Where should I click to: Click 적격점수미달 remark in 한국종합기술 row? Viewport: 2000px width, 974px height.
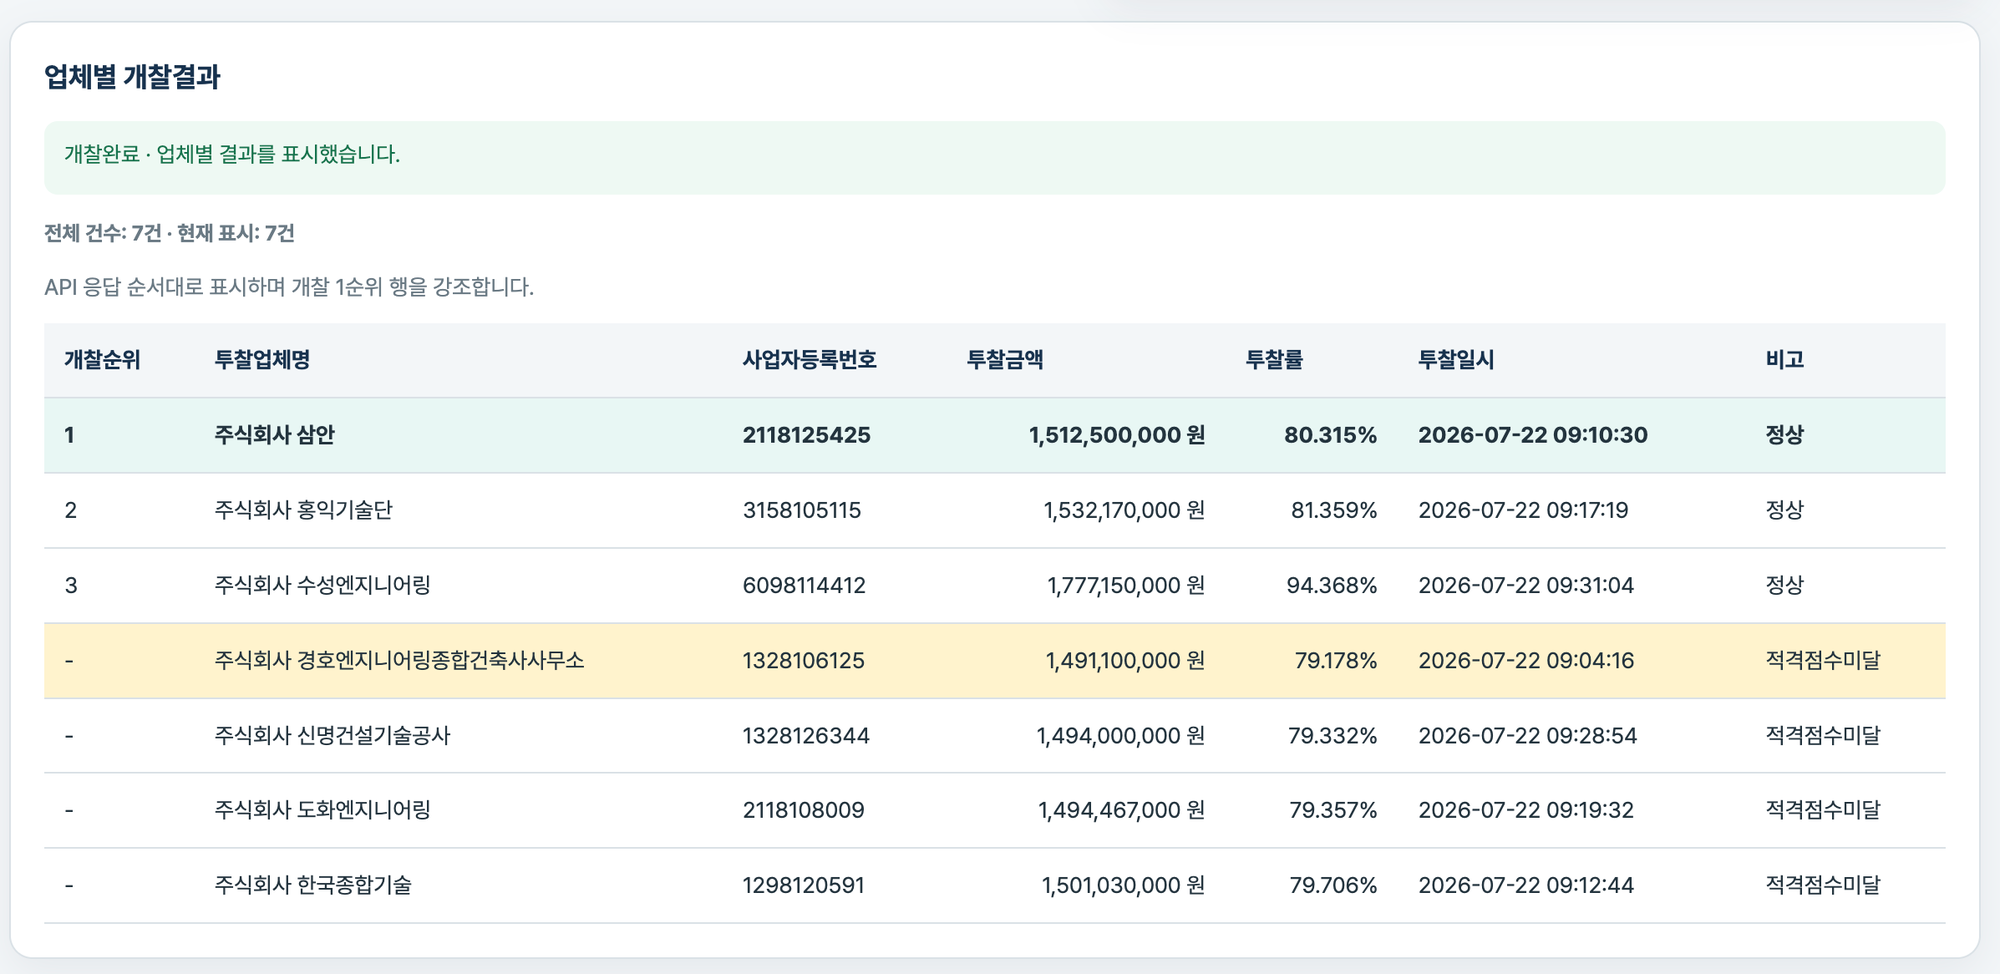point(1823,885)
